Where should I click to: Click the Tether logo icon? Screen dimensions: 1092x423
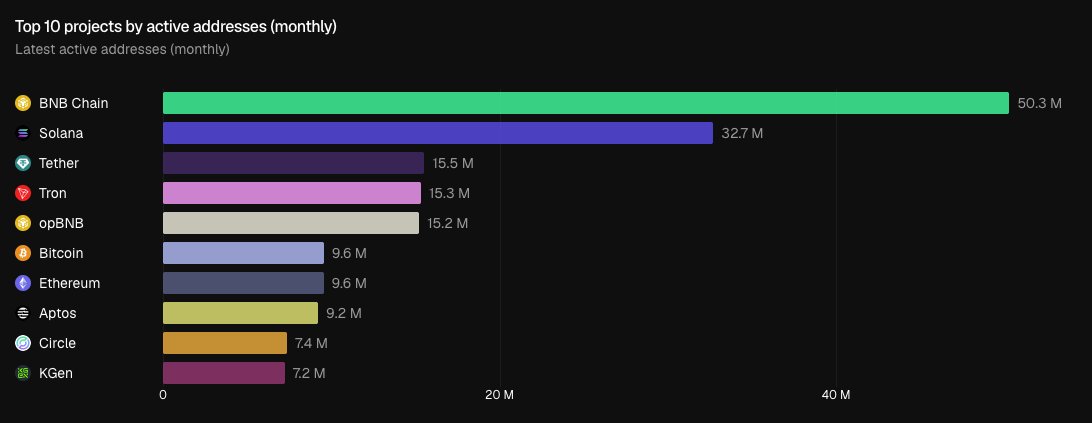pyautogui.click(x=23, y=163)
